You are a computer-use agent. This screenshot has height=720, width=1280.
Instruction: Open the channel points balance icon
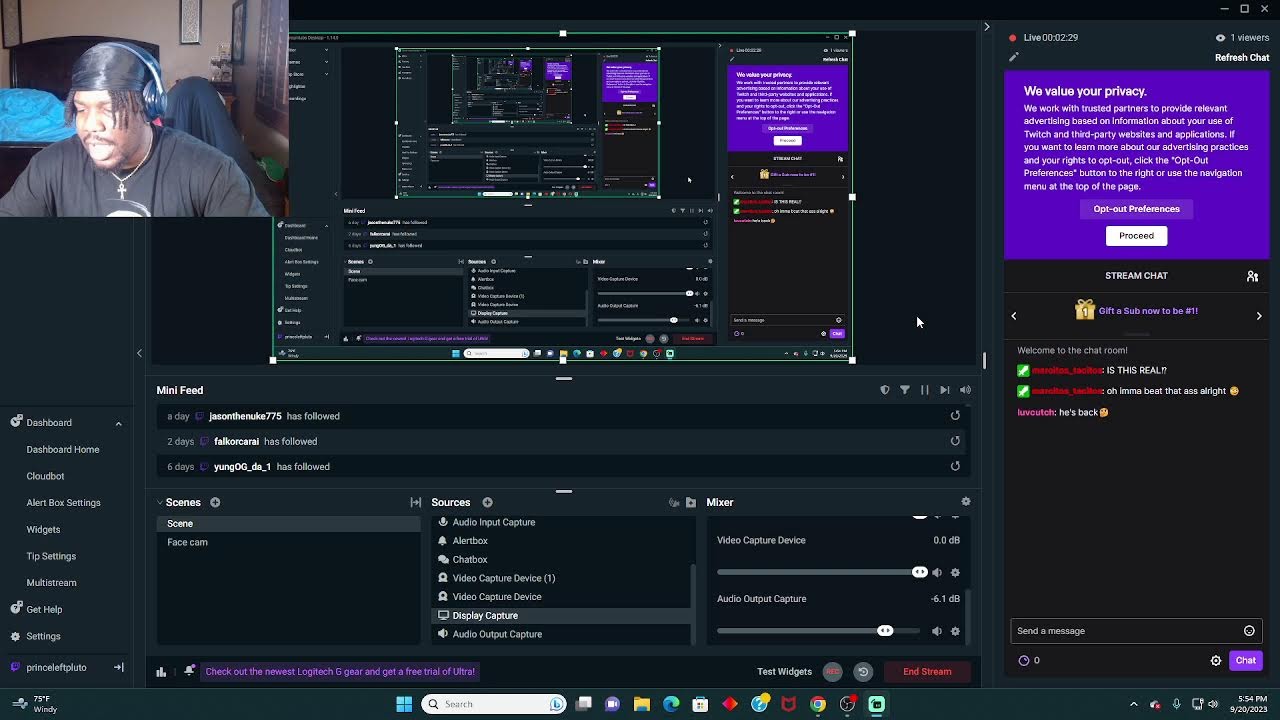[1024, 661]
